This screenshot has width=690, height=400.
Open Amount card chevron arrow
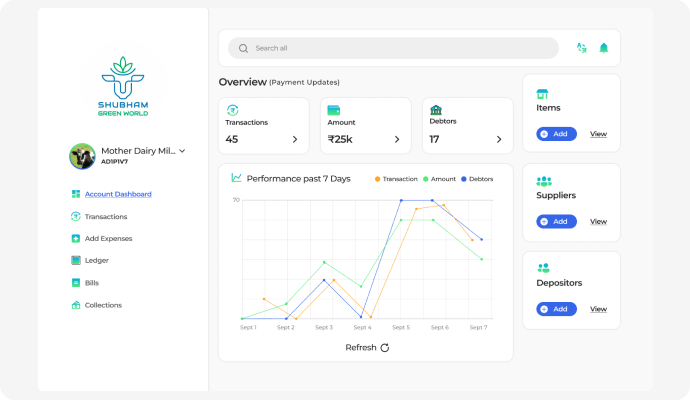pos(397,140)
